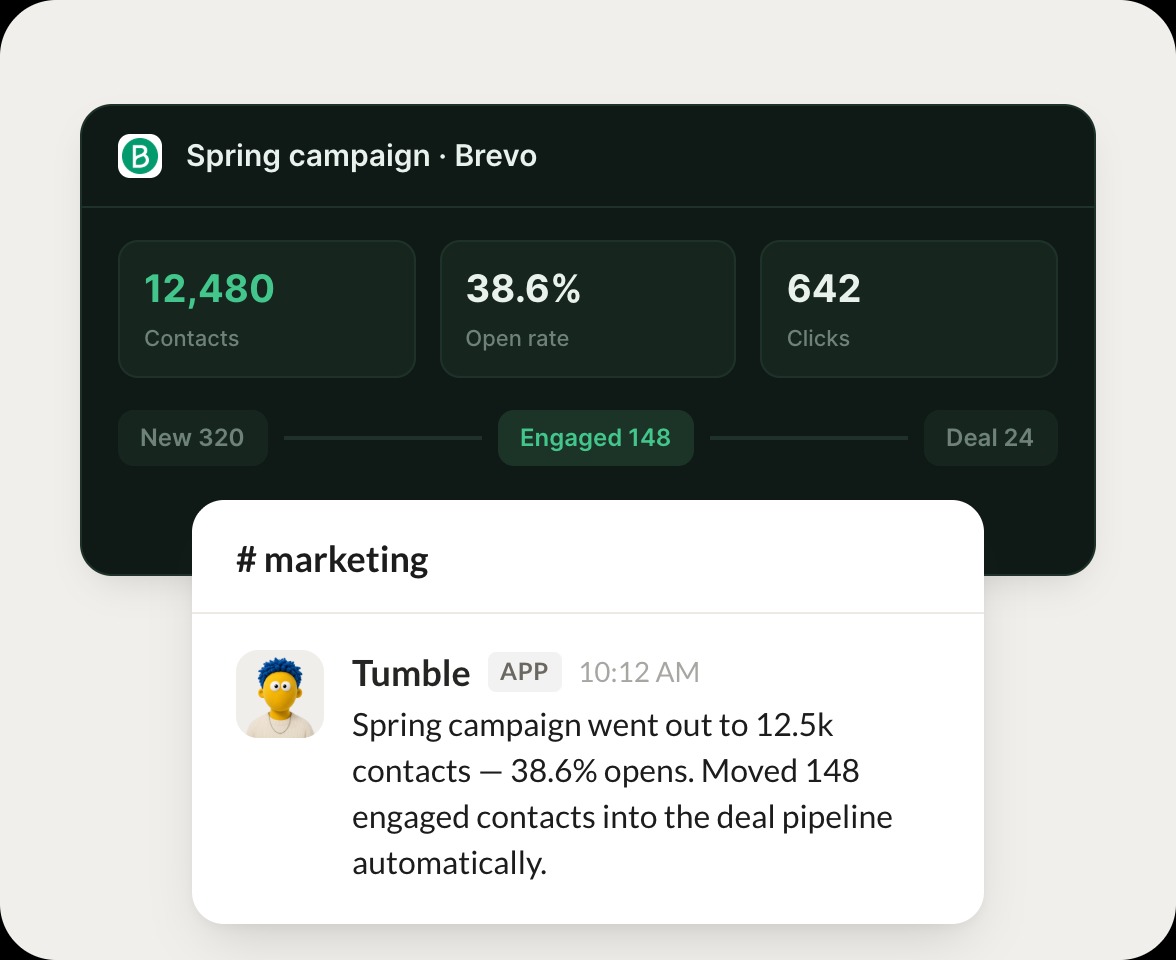The height and width of the screenshot is (960, 1176).
Task: Click the hash symbol before marketing
Action: (x=246, y=560)
